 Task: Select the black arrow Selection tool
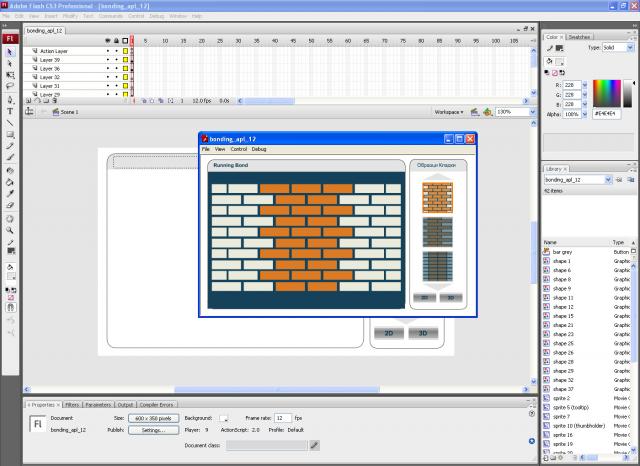[x=10, y=52]
